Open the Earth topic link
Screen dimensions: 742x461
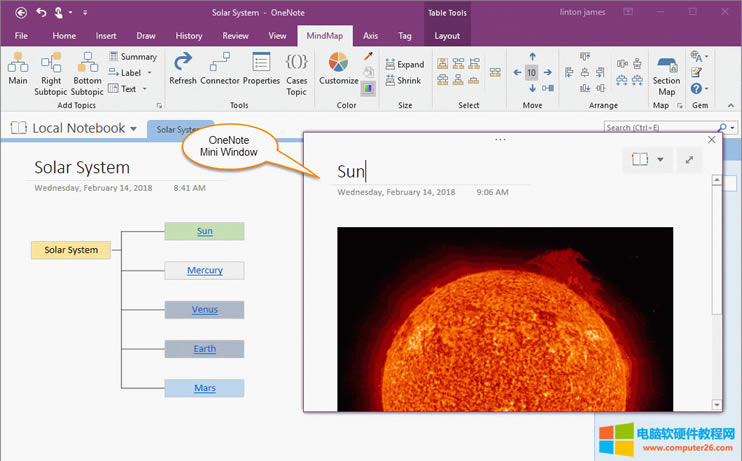coord(205,349)
